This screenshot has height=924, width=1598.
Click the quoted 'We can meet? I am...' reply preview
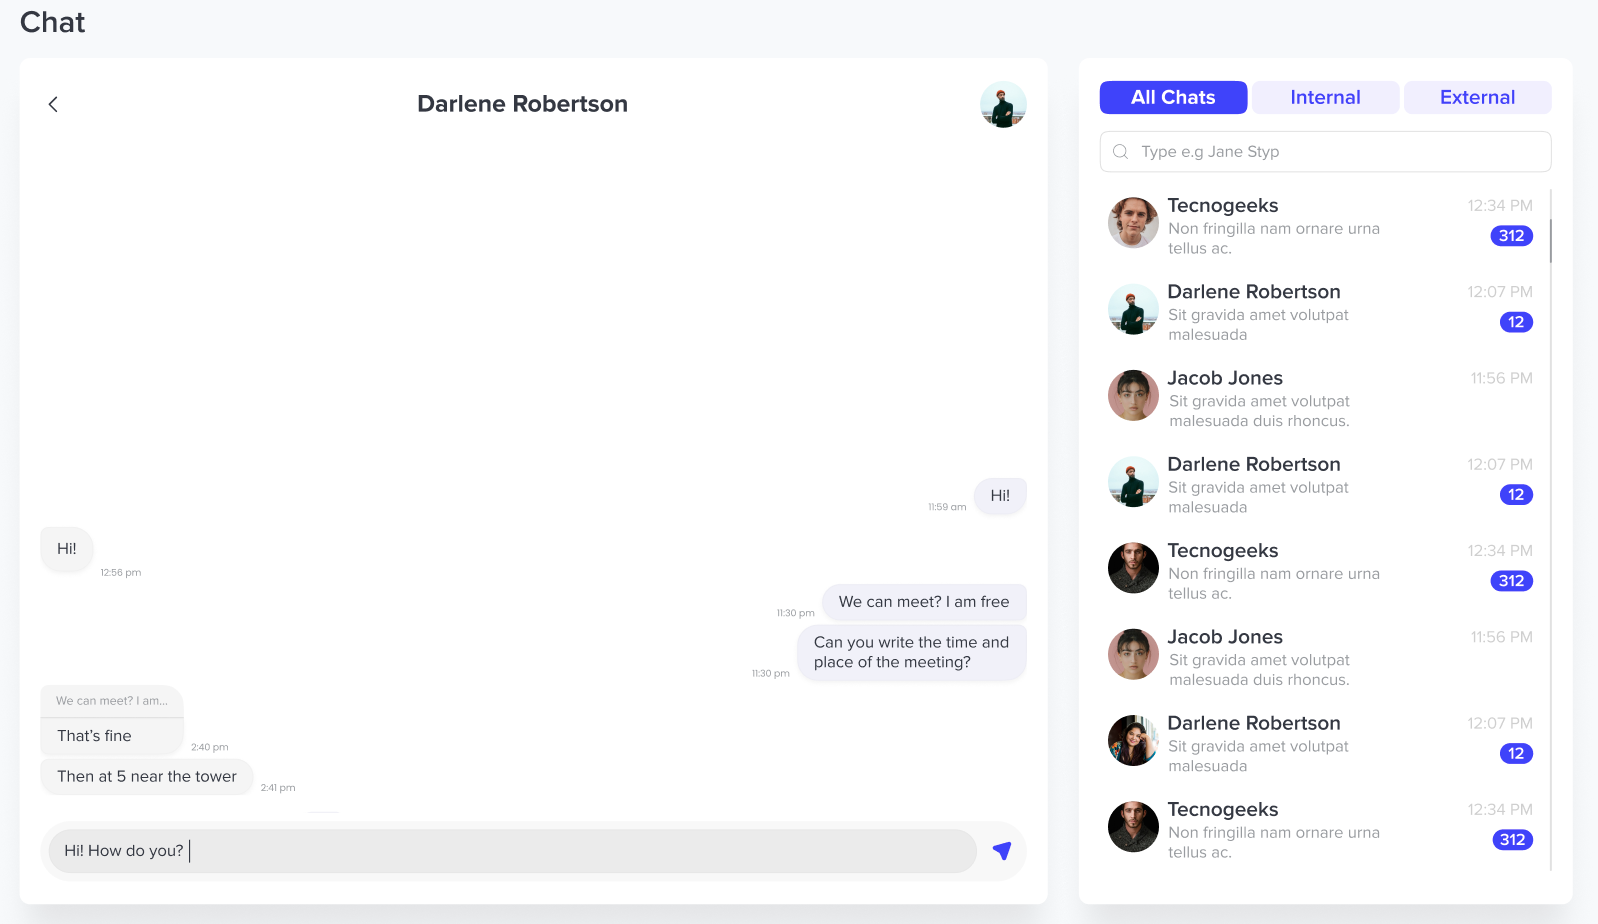[x=112, y=701]
